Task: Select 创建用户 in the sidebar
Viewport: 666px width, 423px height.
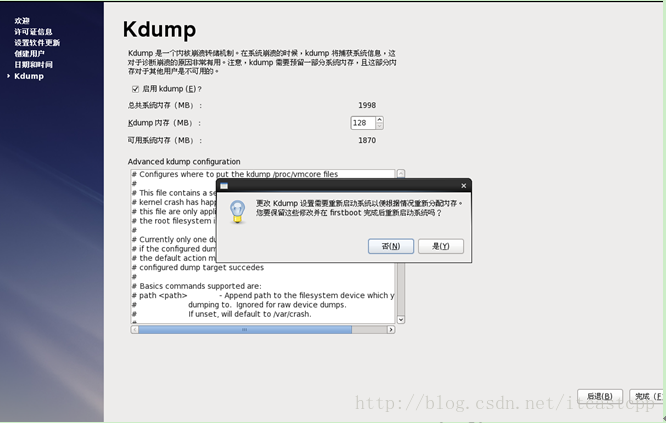Action: click(29, 54)
